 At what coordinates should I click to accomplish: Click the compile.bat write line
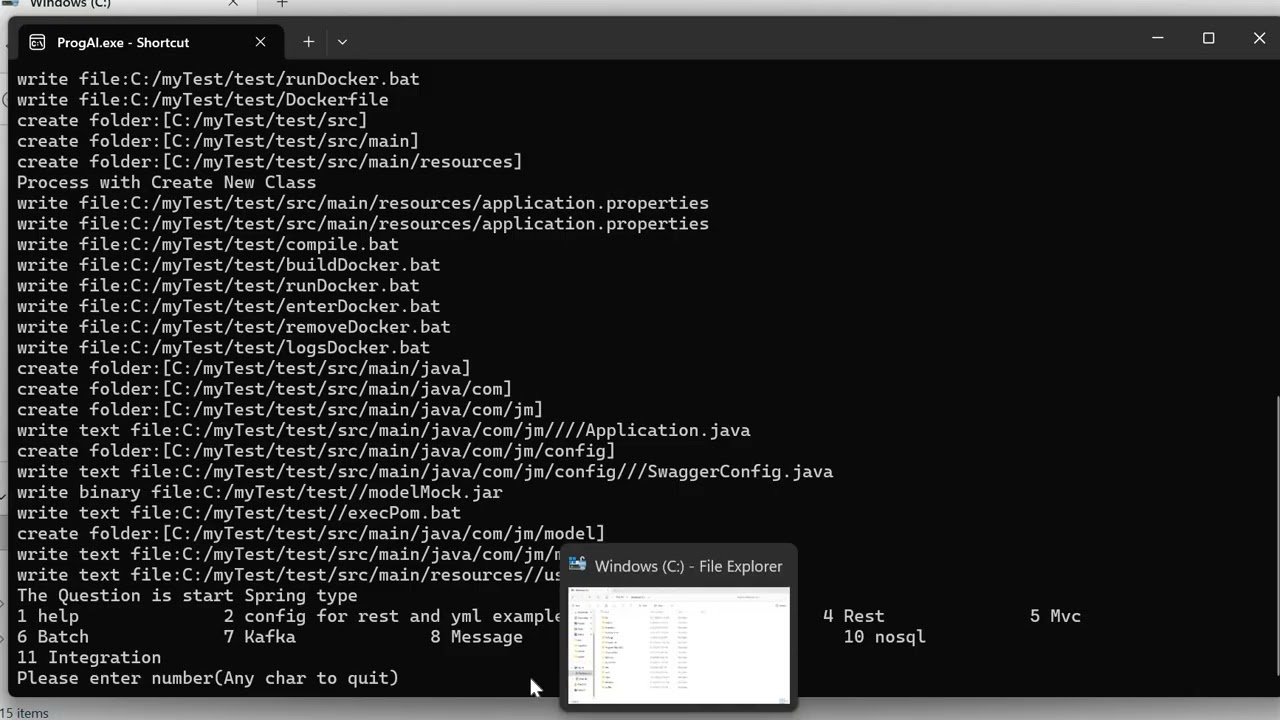point(208,244)
